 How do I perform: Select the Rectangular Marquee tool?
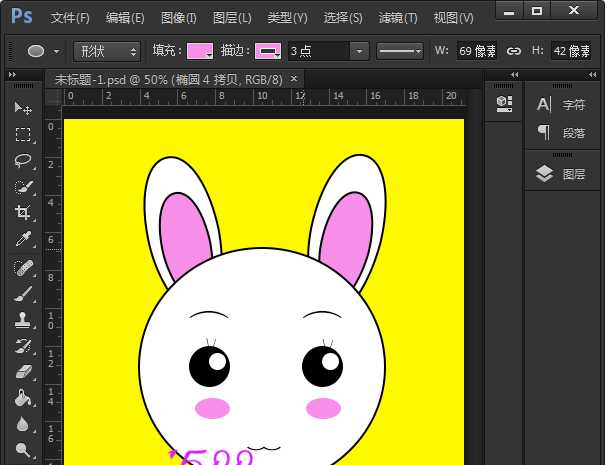click(x=23, y=134)
